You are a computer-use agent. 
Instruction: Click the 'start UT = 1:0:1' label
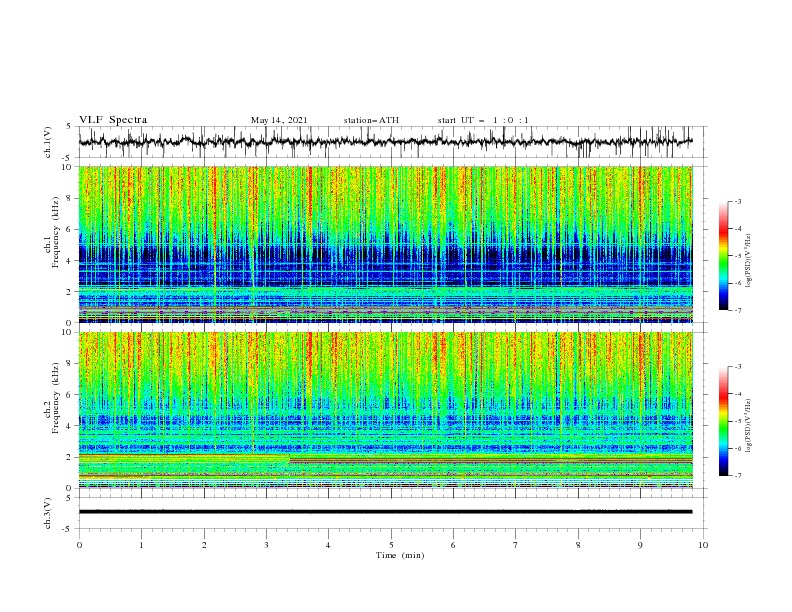coord(483,120)
